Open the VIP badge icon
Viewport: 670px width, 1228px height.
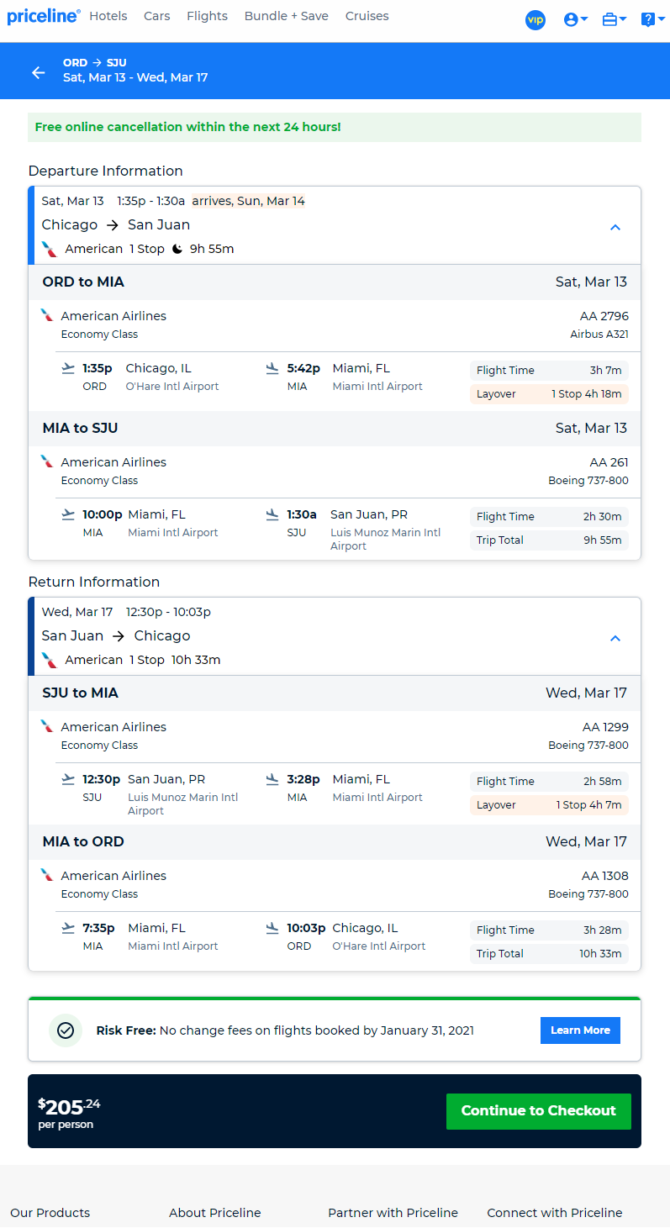pyautogui.click(x=535, y=19)
